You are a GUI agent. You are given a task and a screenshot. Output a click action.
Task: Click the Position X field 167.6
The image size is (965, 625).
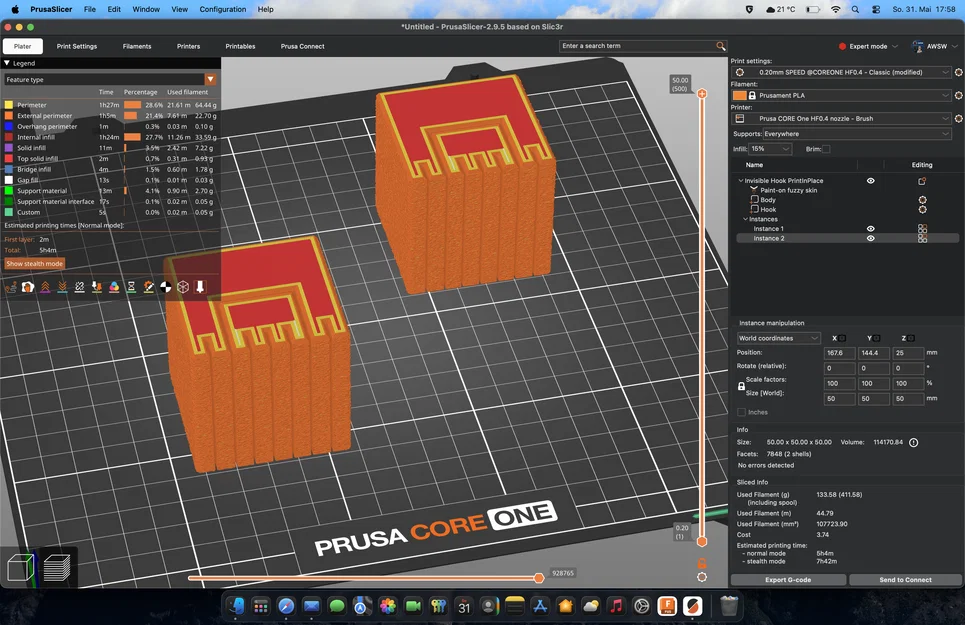coord(839,353)
